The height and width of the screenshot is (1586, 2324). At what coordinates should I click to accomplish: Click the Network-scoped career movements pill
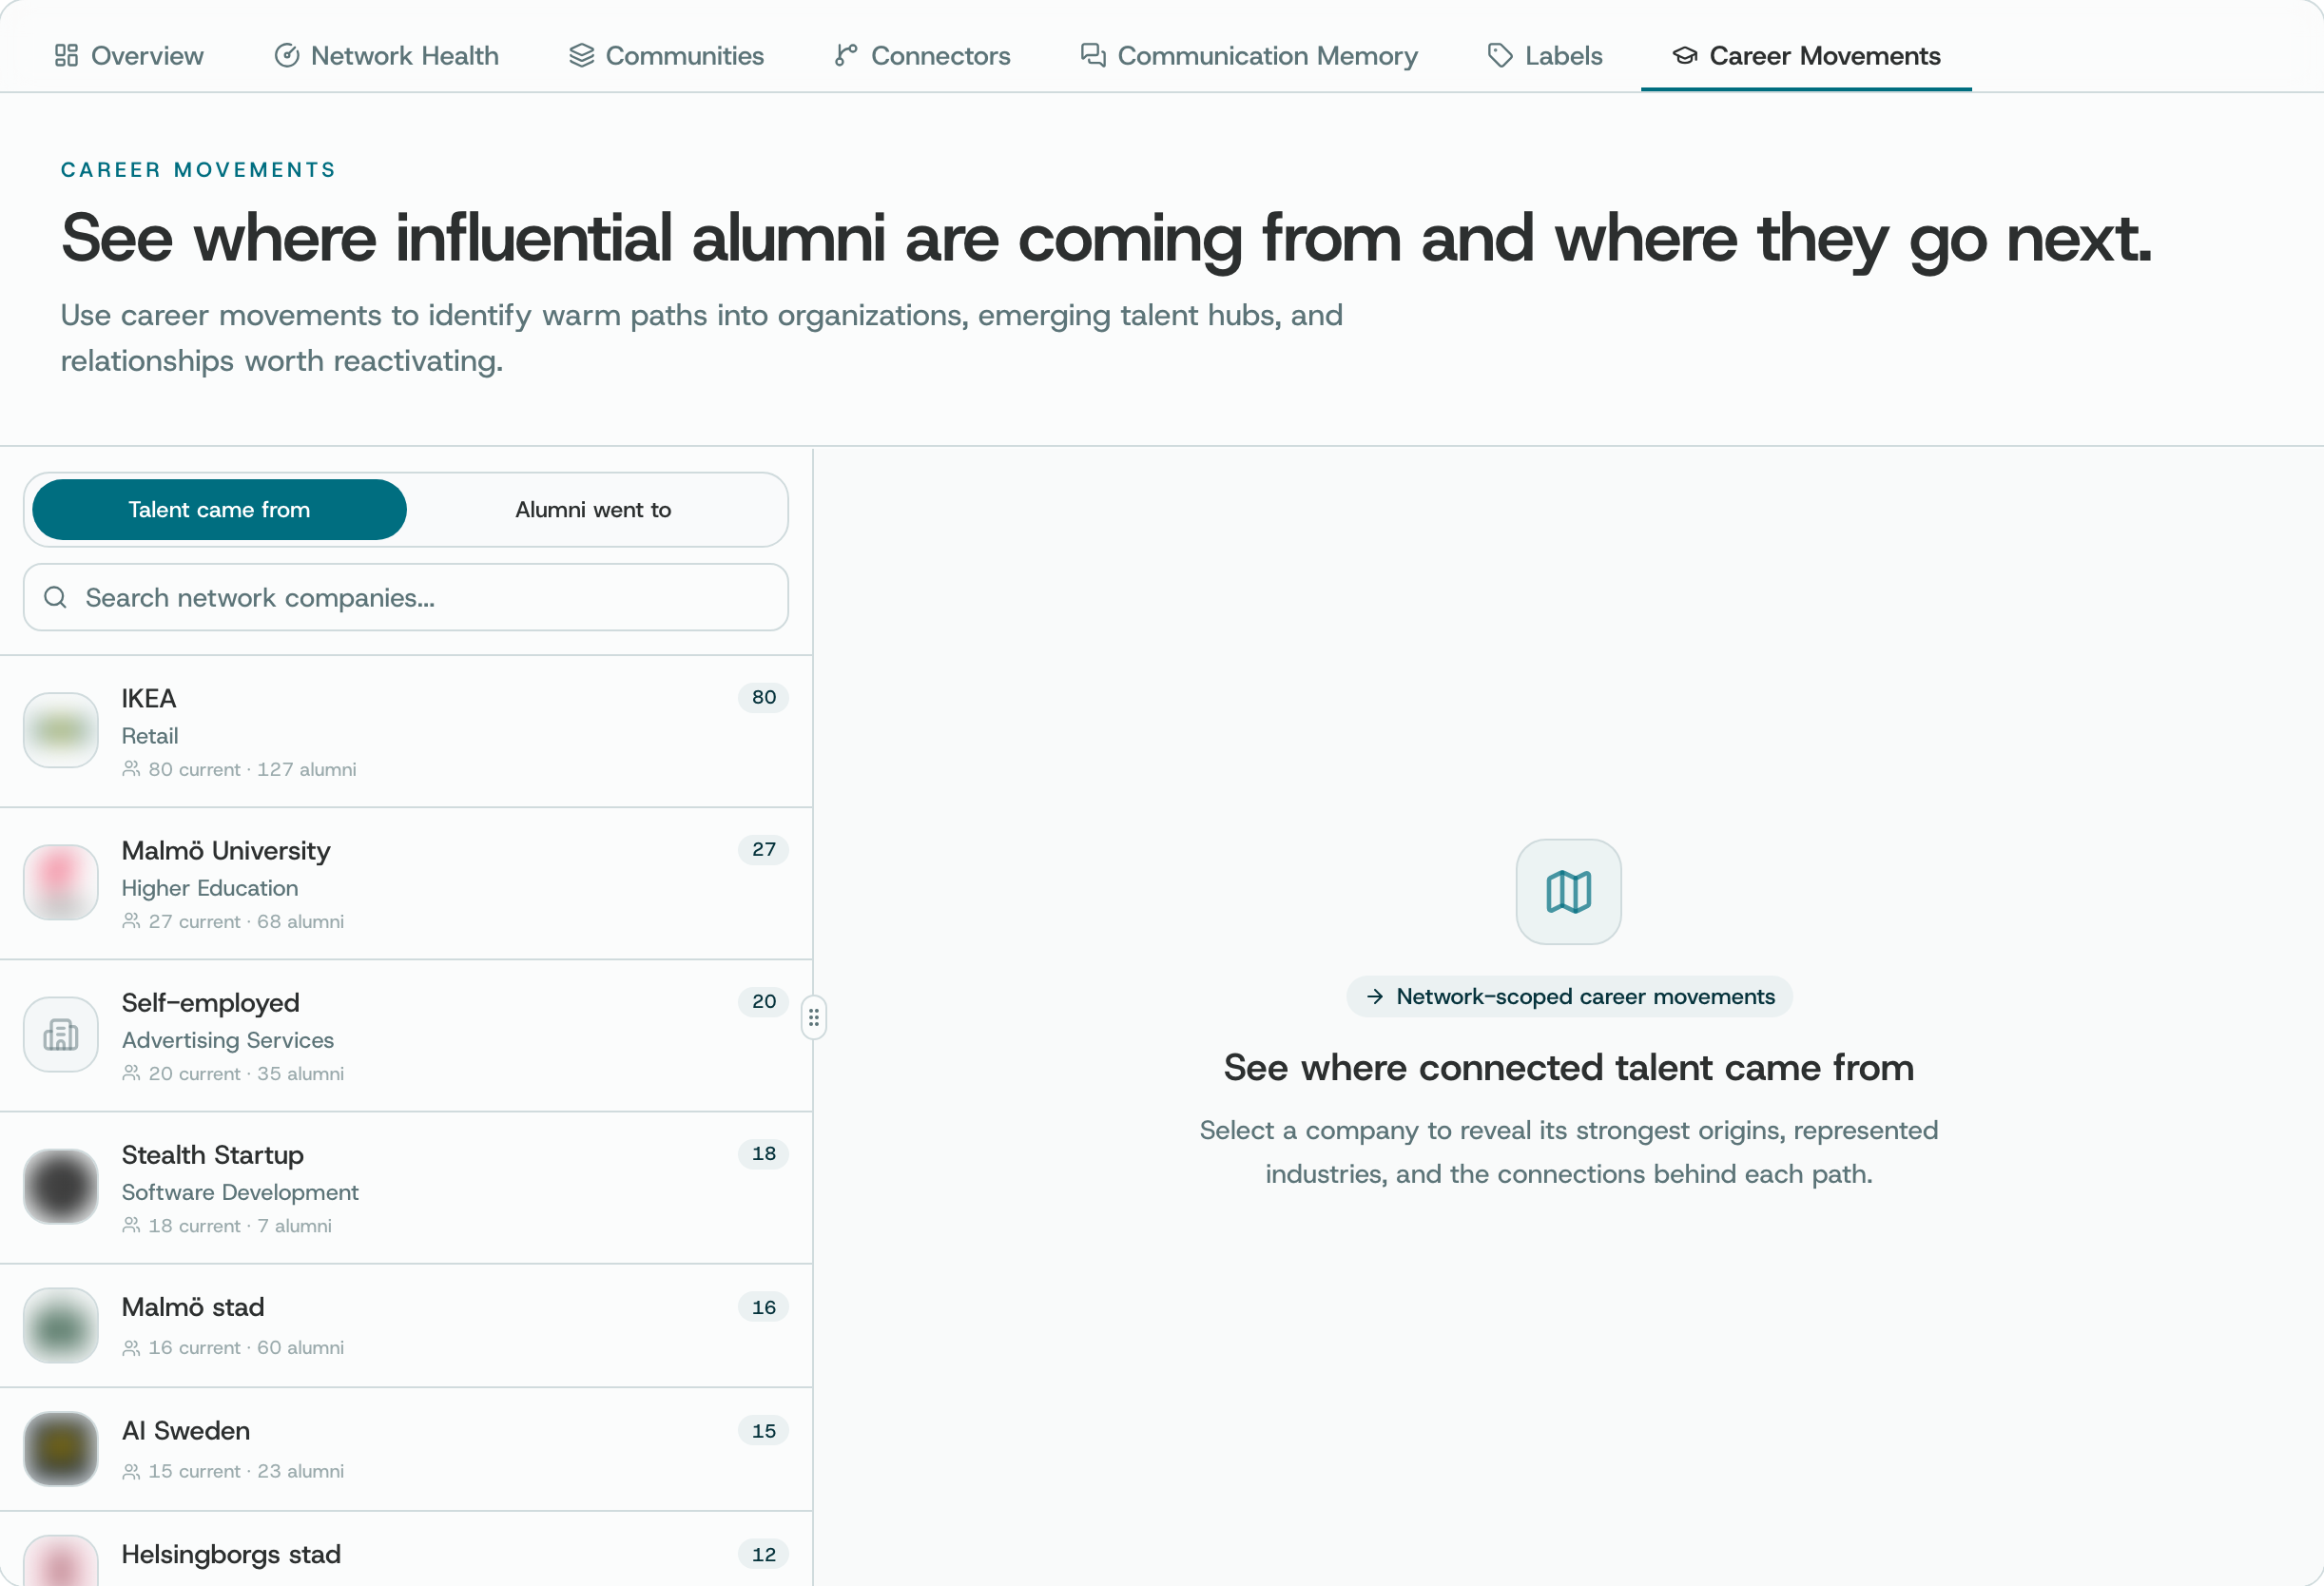[1569, 997]
